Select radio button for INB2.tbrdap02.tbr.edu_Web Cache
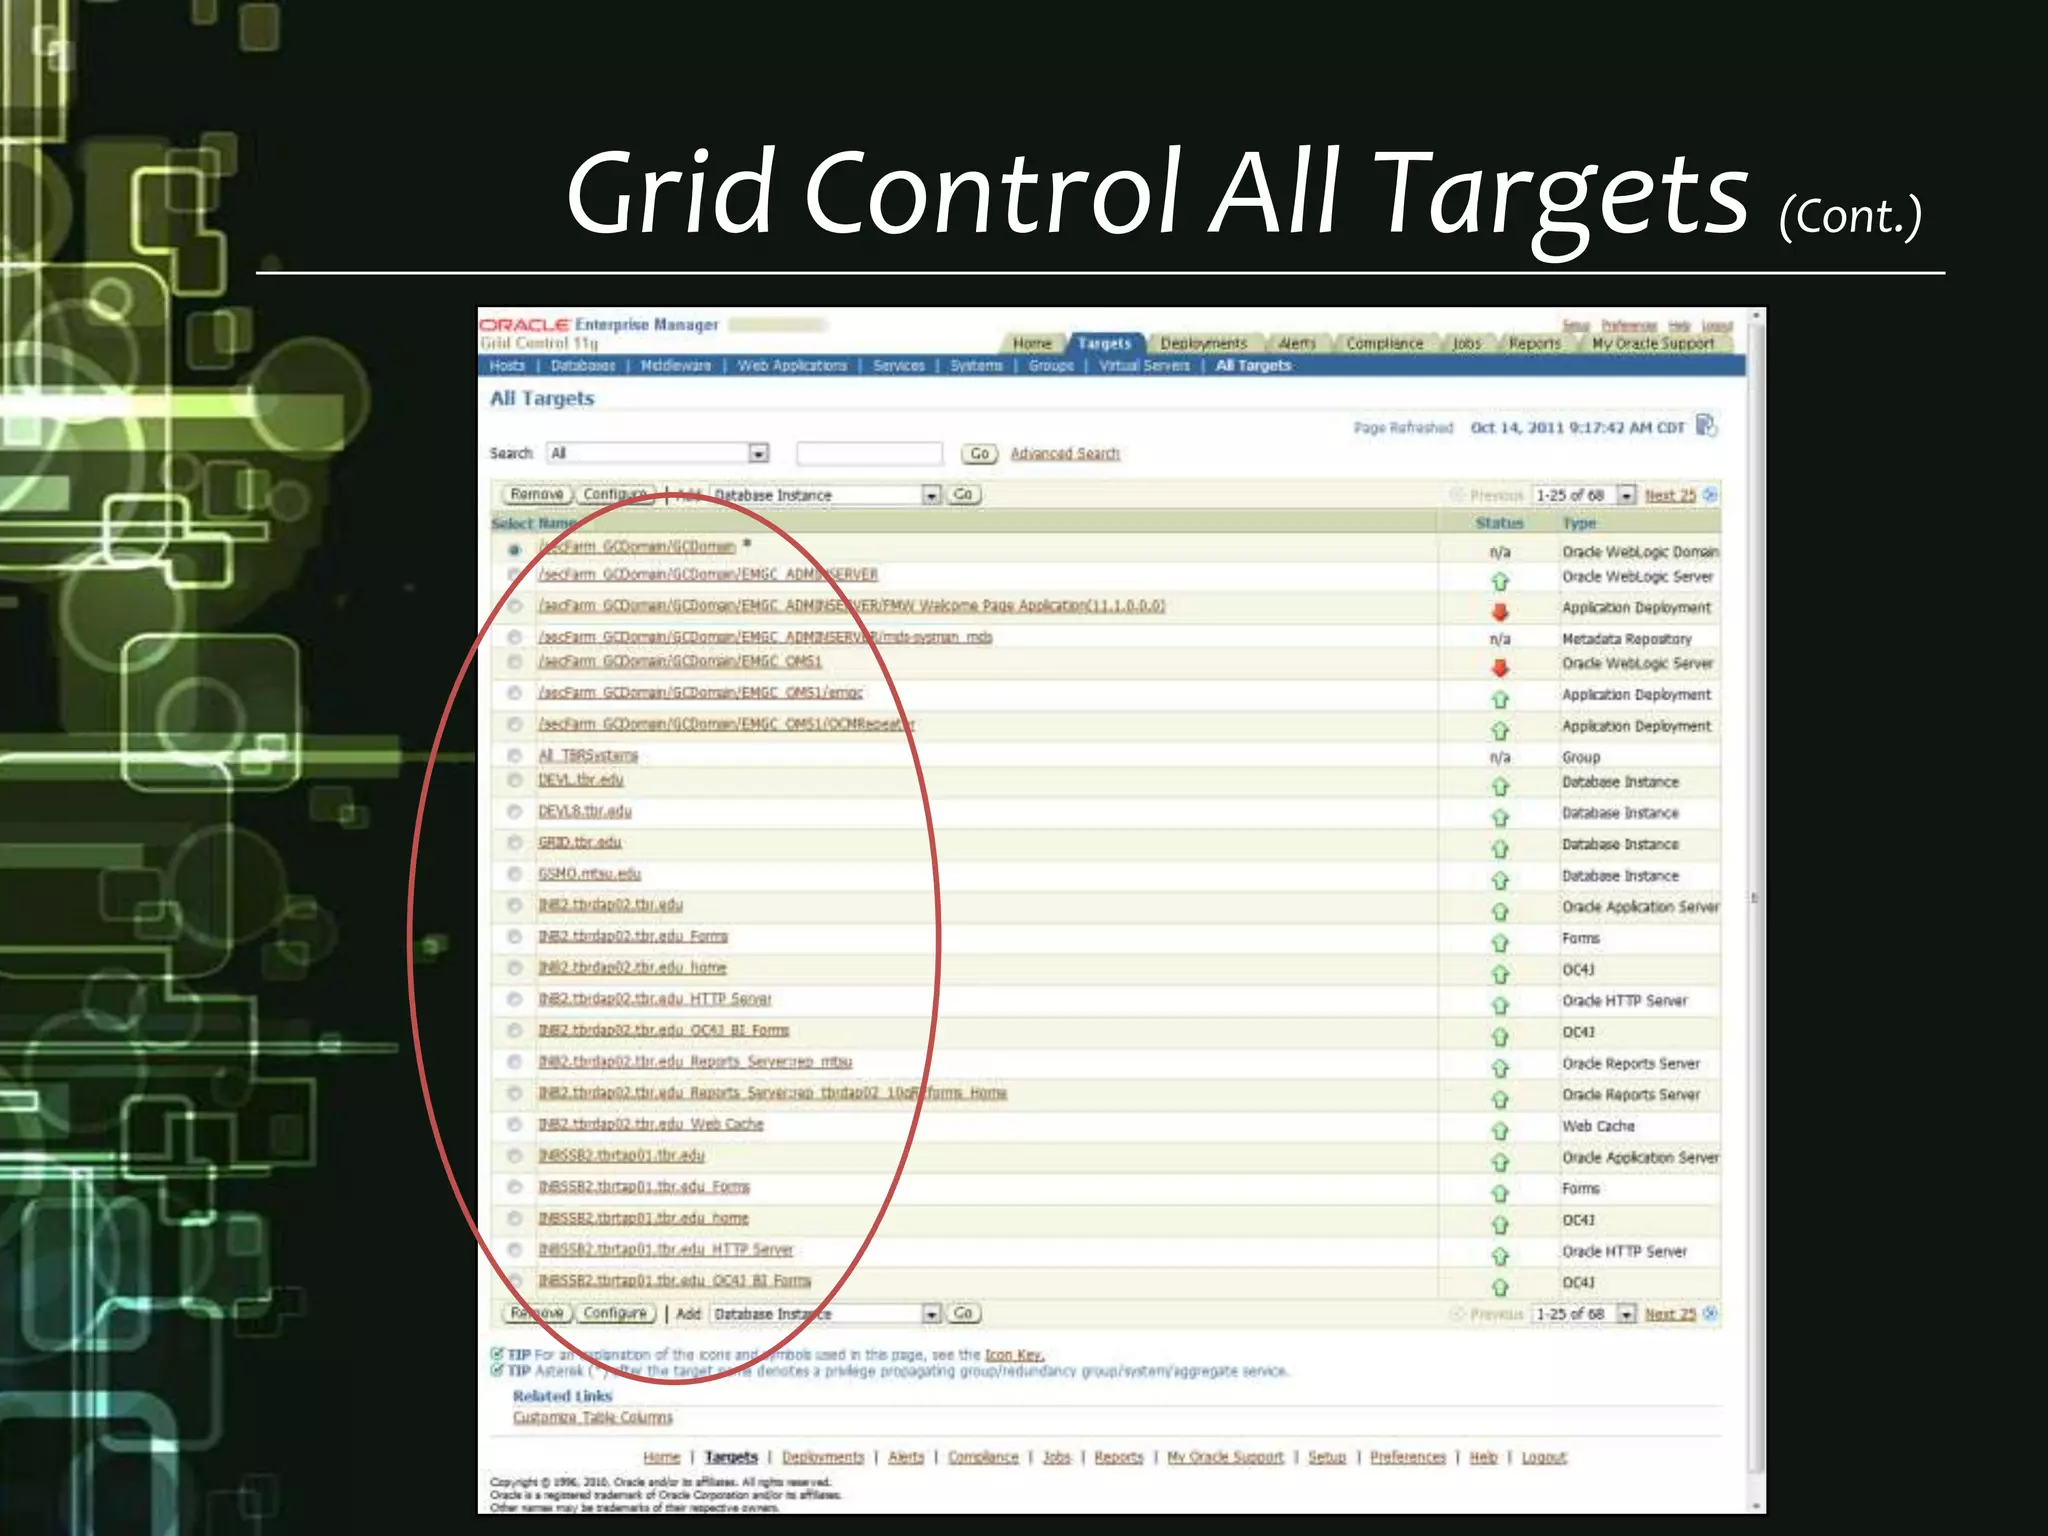The width and height of the screenshot is (2048, 1536). (x=514, y=1124)
